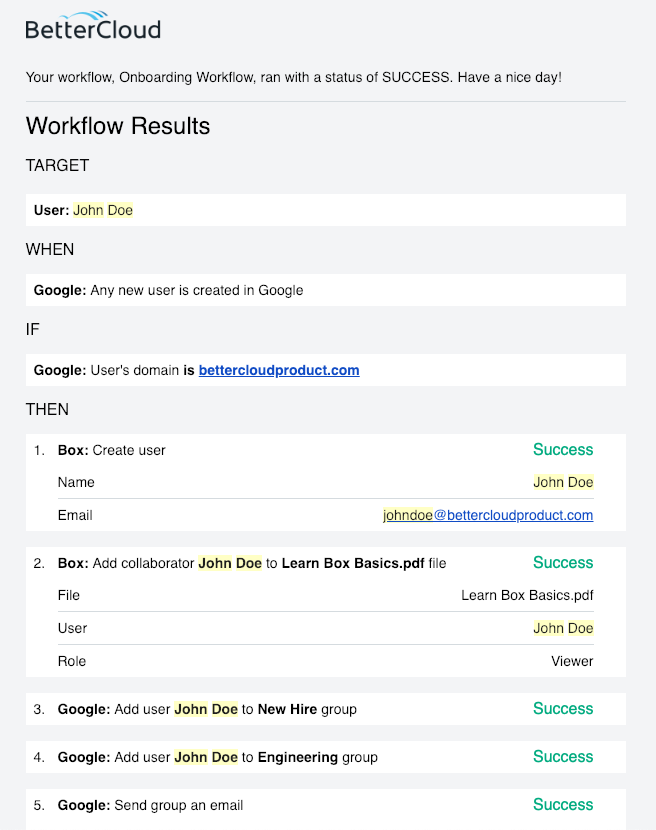
Task: Click the John Doe target user name
Action: coord(103,210)
